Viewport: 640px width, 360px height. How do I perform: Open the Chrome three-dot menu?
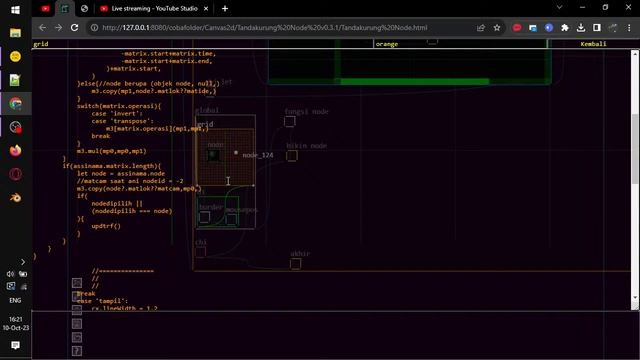(x=629, y=28)
